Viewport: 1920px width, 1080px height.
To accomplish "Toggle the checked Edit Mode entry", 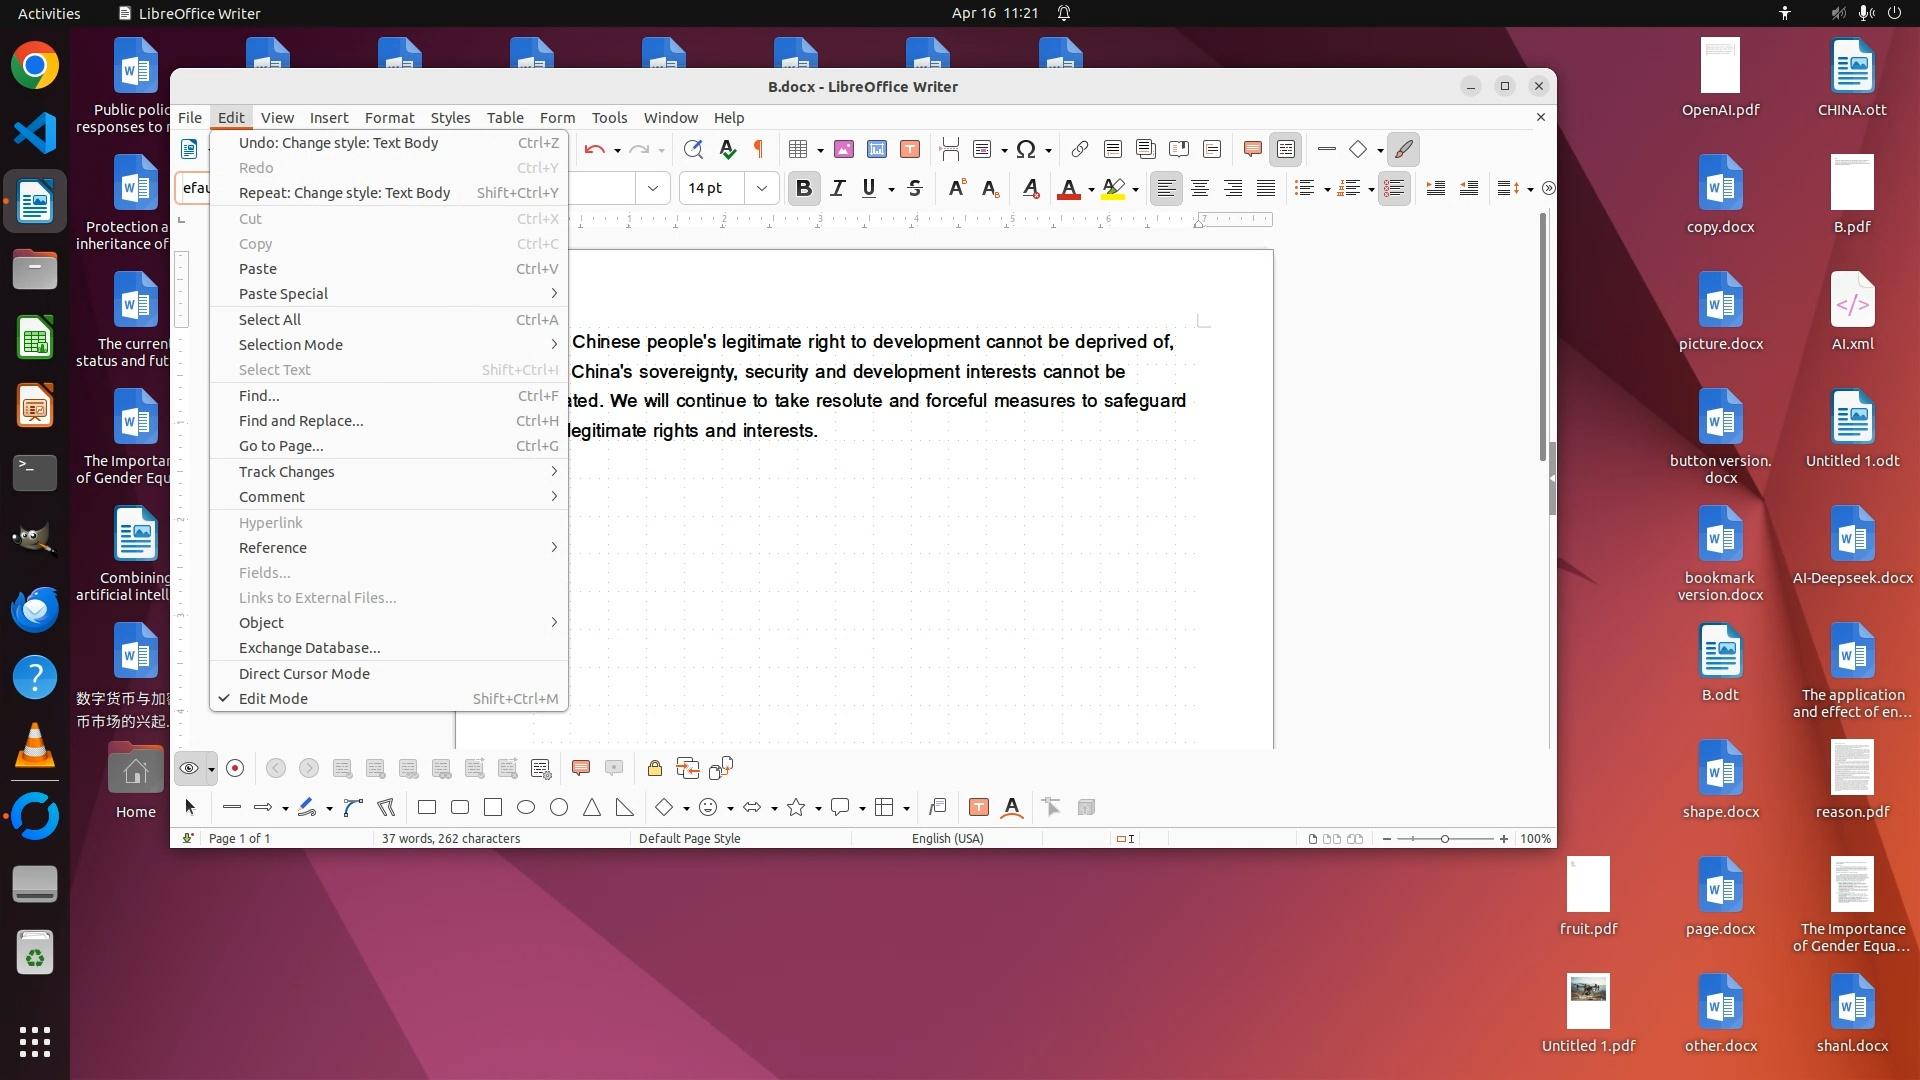I will (x=273, y=699).
